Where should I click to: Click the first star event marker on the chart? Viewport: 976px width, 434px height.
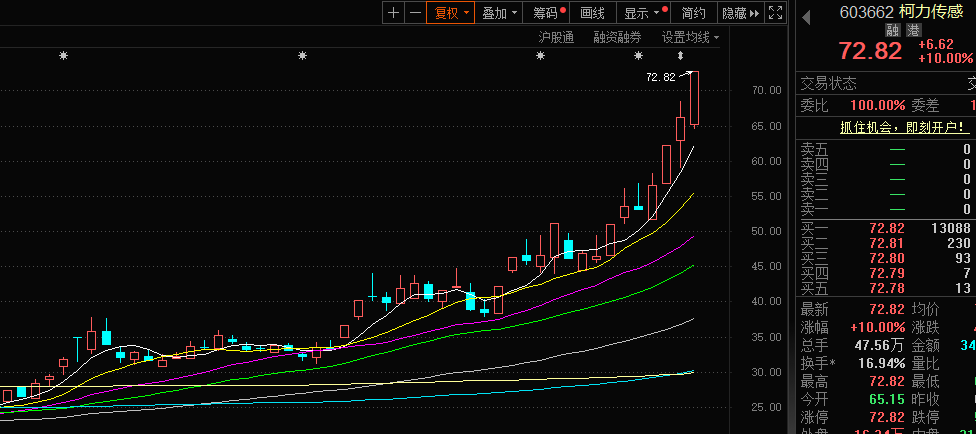coord(64,56)
